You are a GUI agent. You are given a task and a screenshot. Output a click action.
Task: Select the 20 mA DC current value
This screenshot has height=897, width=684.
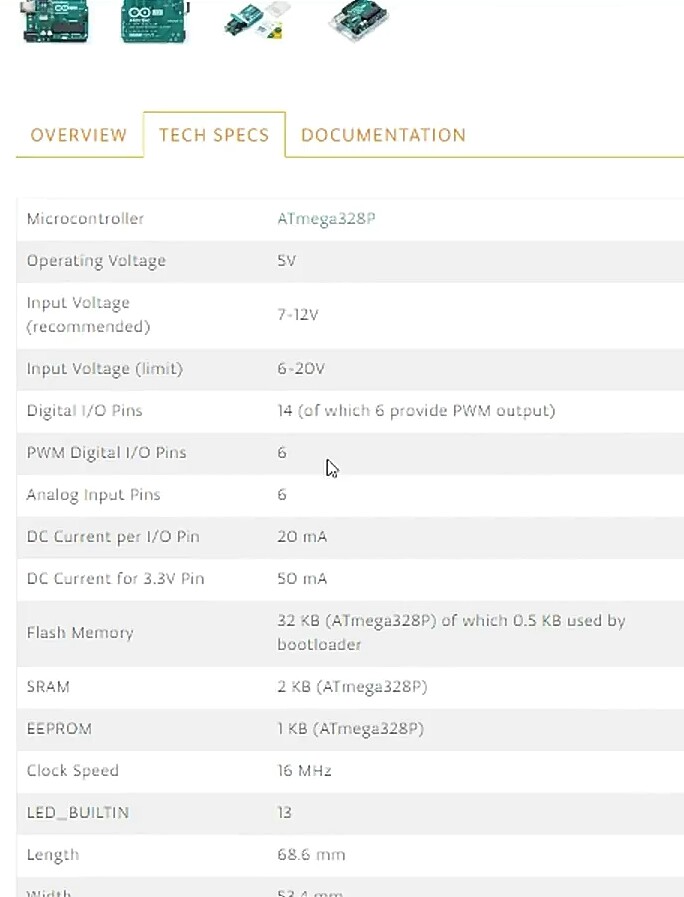[x=302, y=537]
